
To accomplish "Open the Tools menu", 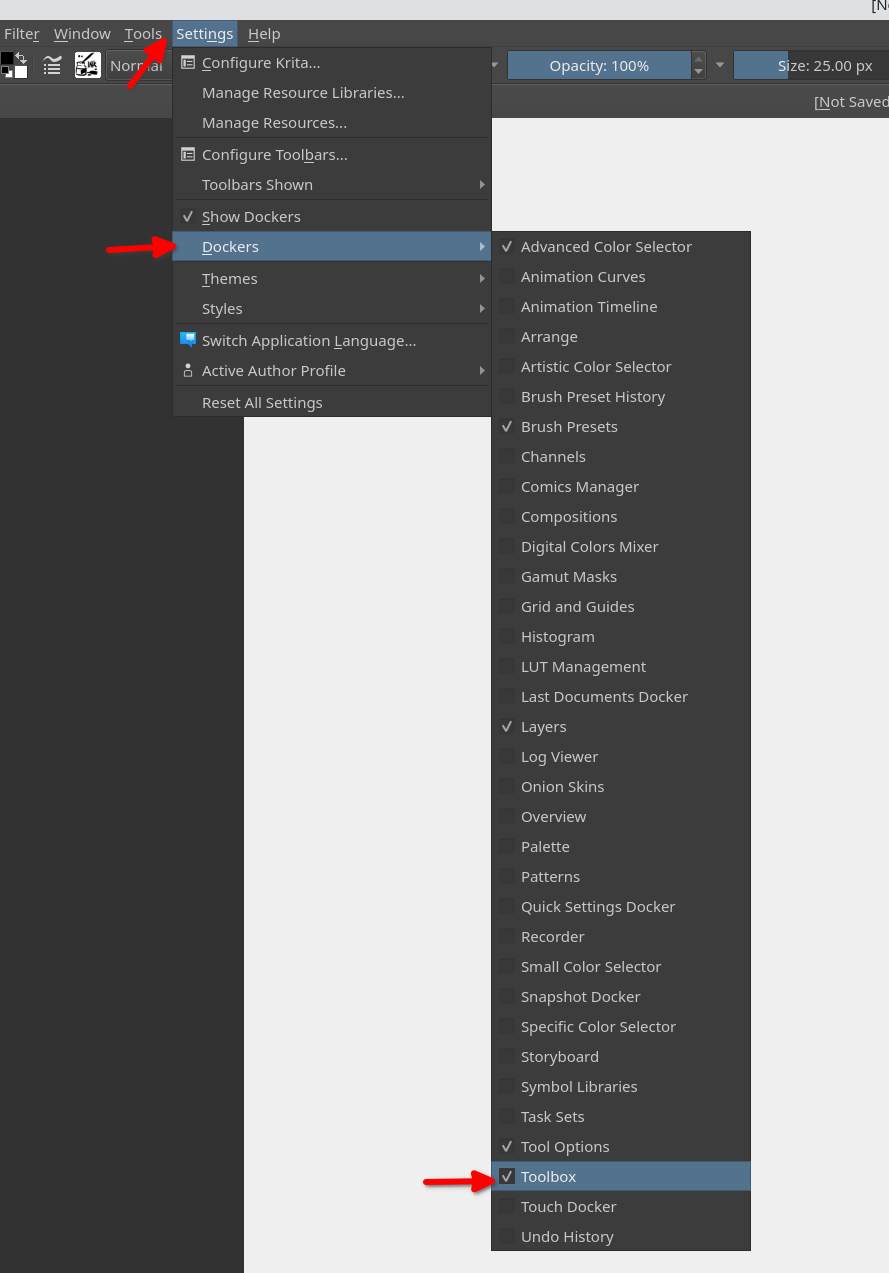I will 143,33.
